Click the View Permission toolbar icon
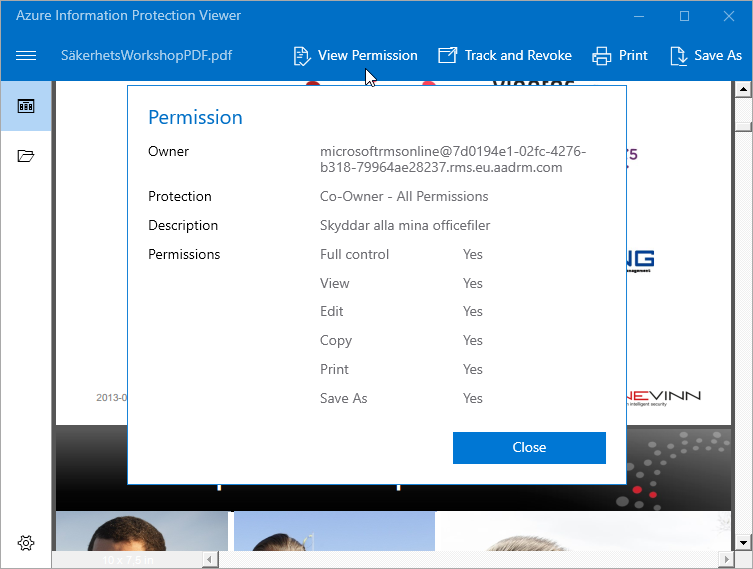The height and width of the screenshot is (569, 753). click(x=302, y=55)
